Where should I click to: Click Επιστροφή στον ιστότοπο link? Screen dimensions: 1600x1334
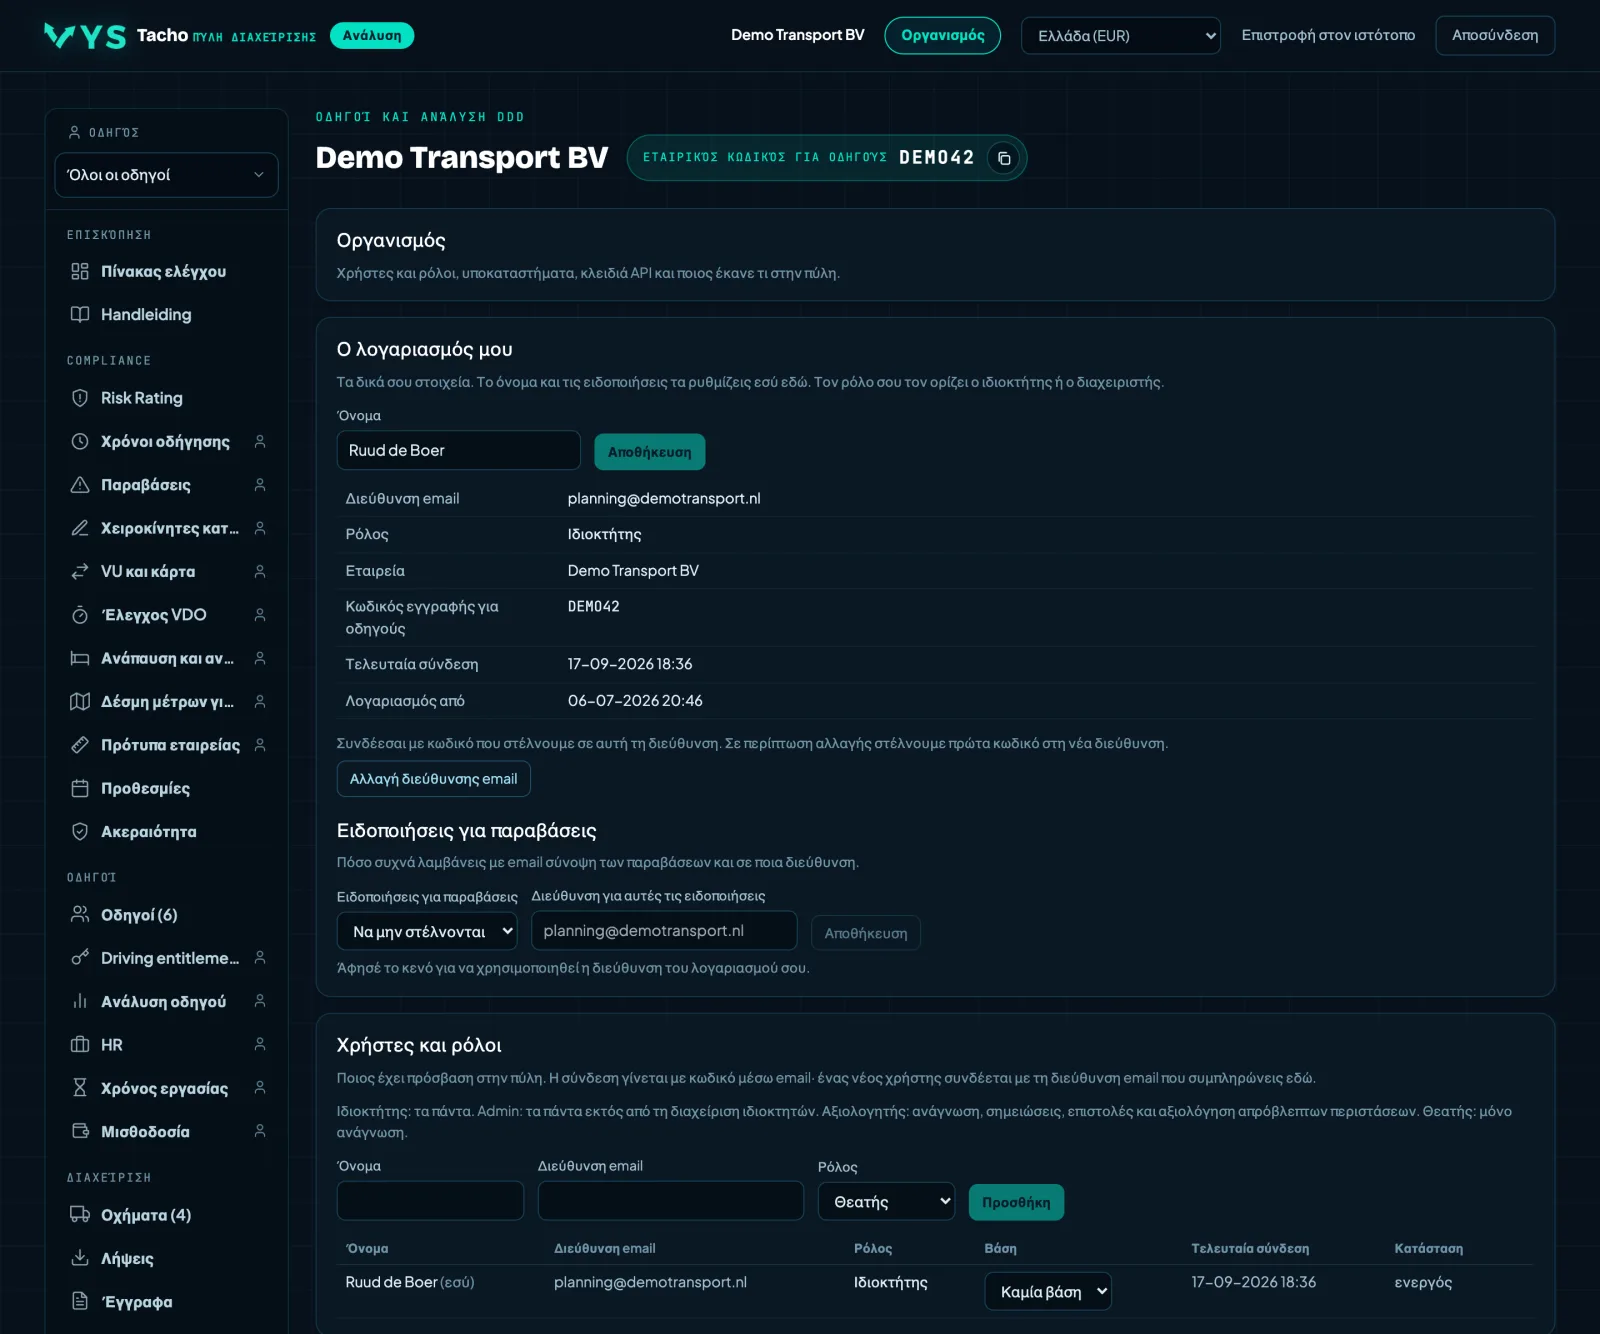1328,35
